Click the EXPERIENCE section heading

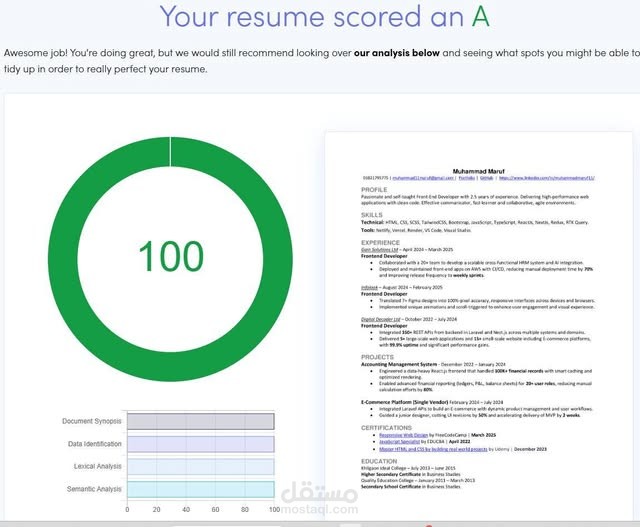tap(380, 242)
